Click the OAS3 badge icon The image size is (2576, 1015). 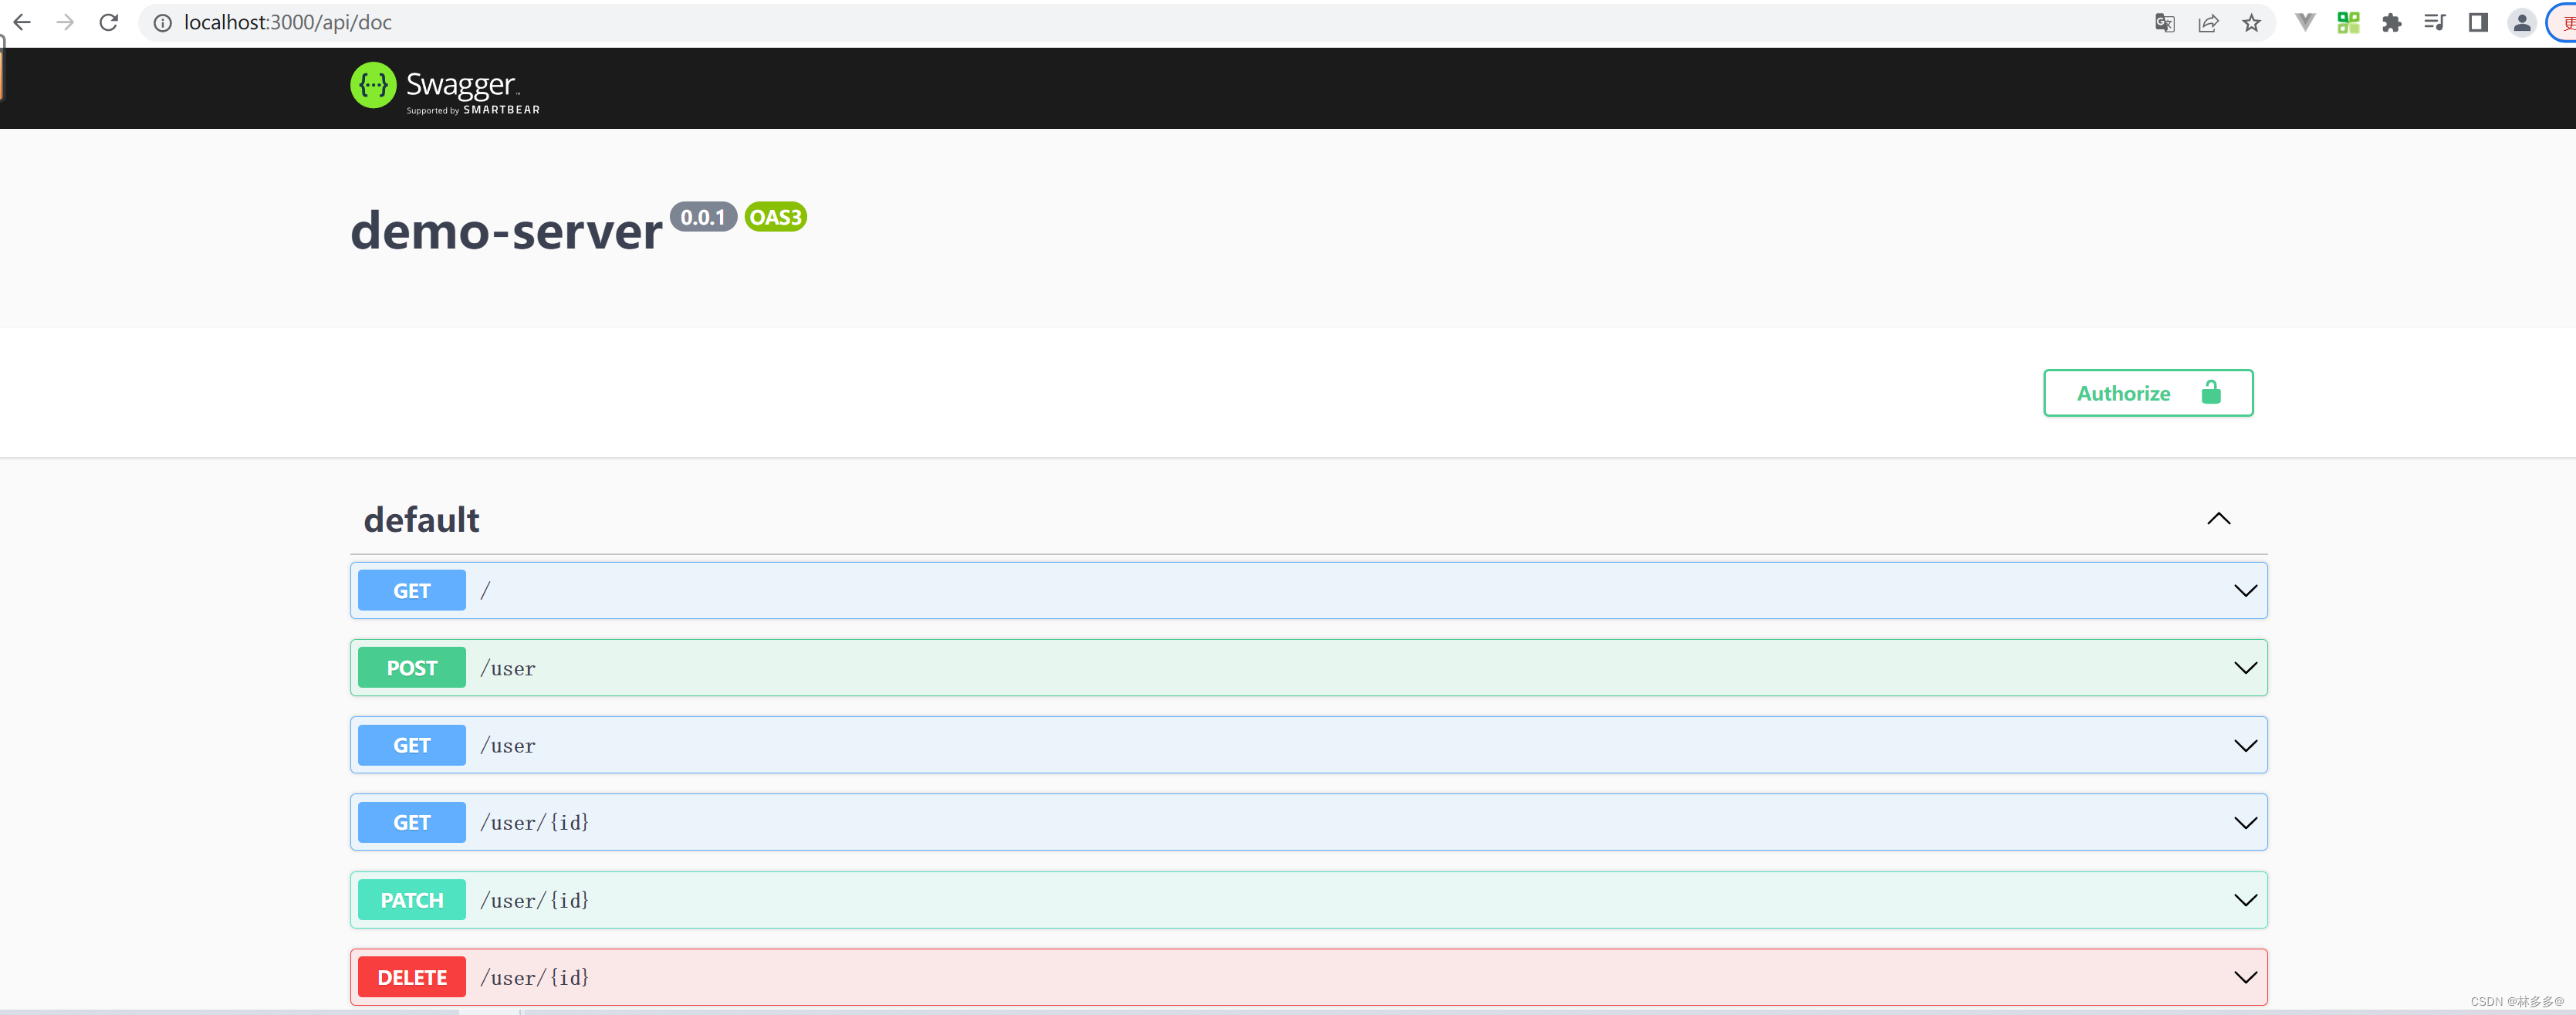pyautogui.click(x=774, y=217)
